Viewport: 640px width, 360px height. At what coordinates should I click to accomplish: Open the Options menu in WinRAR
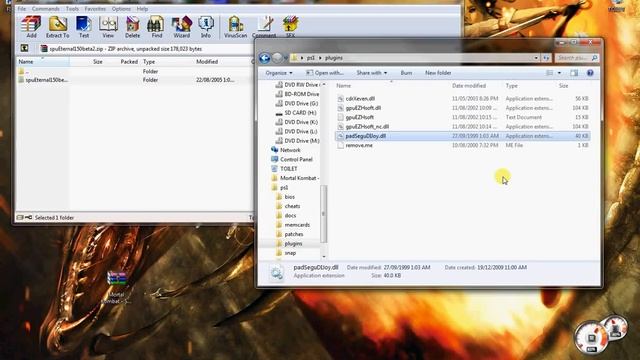pyautogui.click(x=121, y=9)
